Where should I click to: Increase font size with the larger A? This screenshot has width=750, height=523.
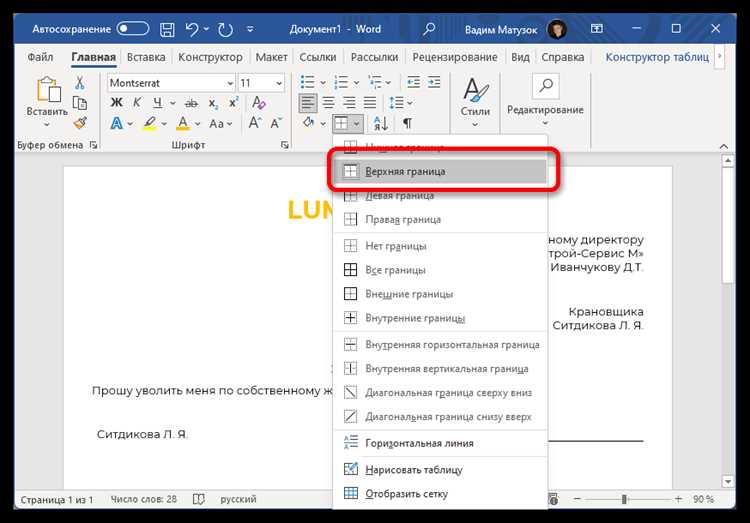[x=254, y=123]
